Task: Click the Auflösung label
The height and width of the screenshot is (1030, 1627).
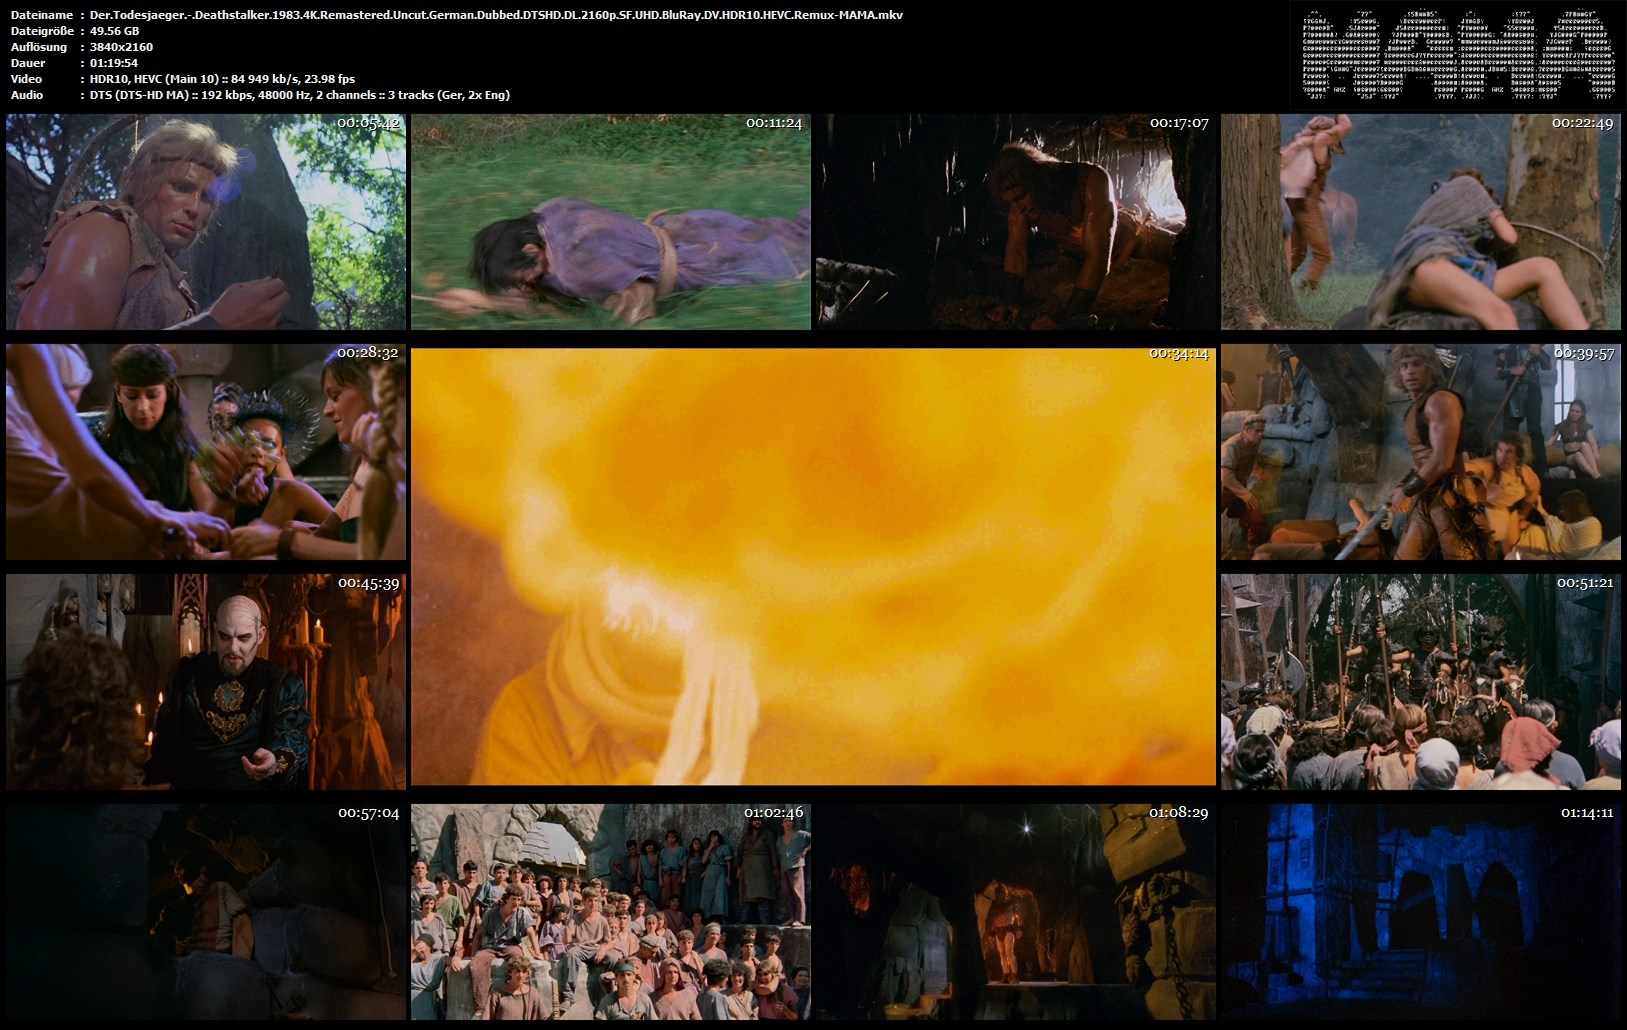Action: [x=39, y=47]
